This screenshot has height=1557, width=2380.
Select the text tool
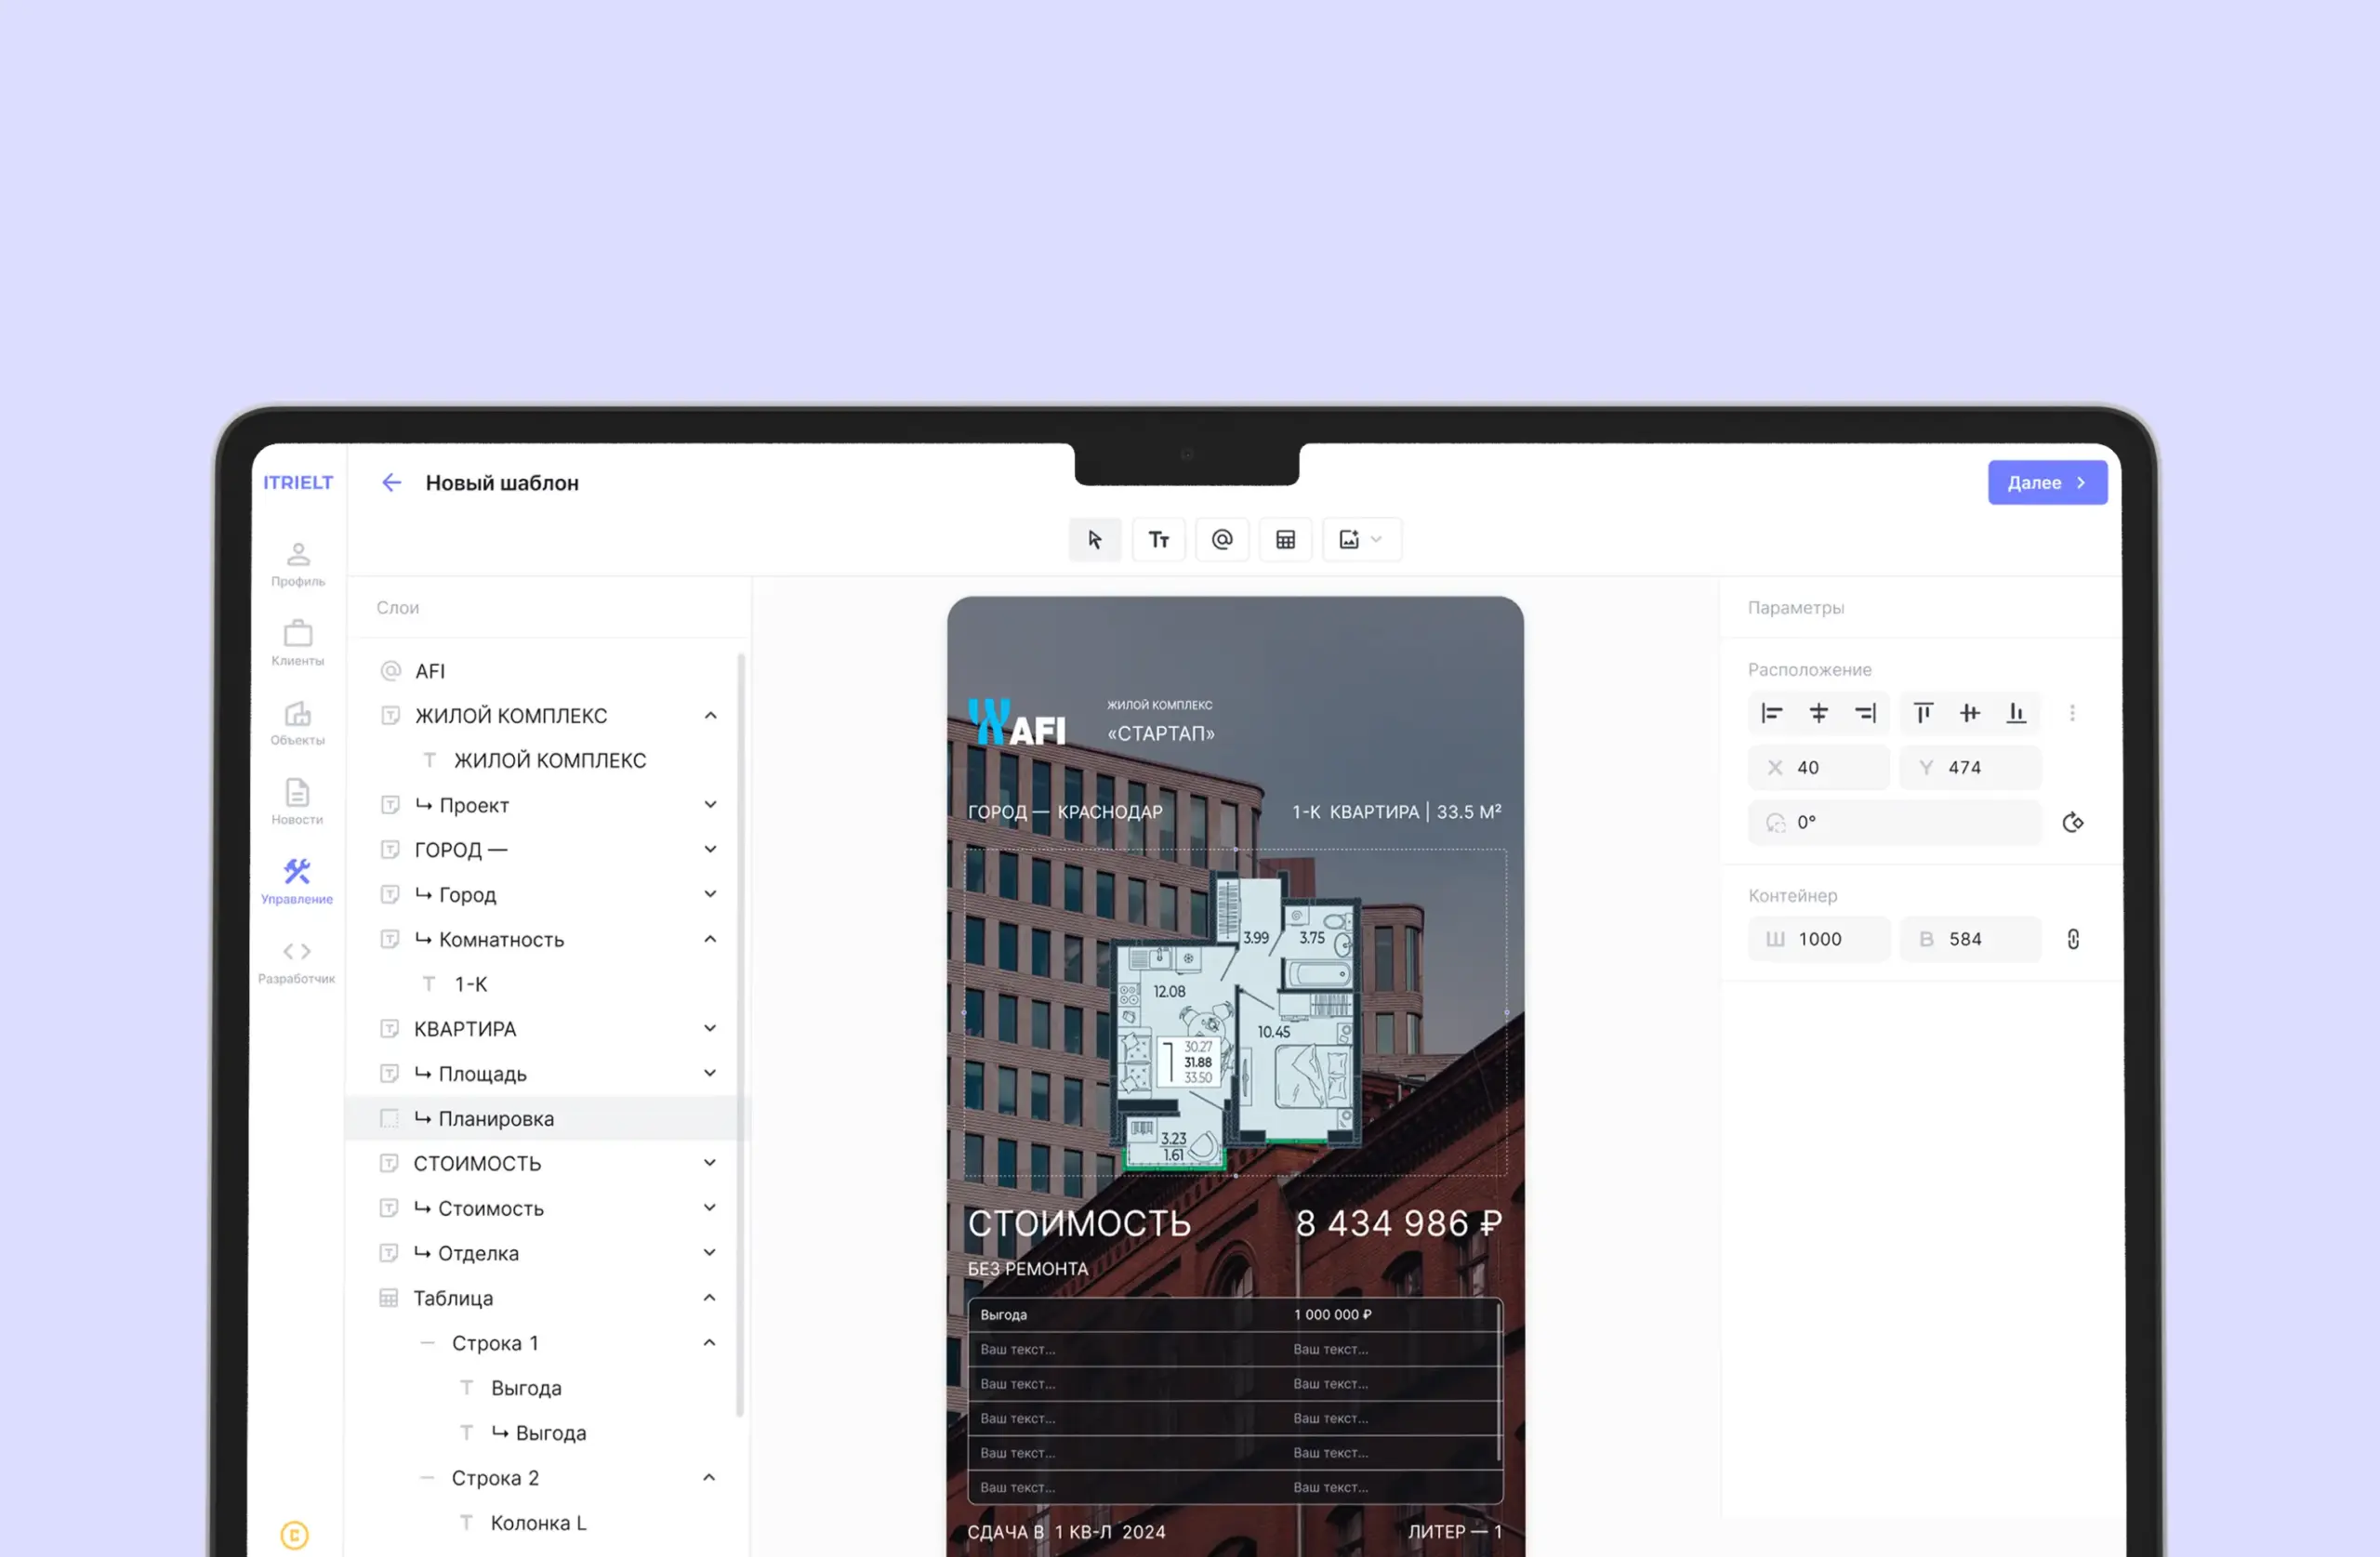pyautogui.click(x=1159, y=540)
